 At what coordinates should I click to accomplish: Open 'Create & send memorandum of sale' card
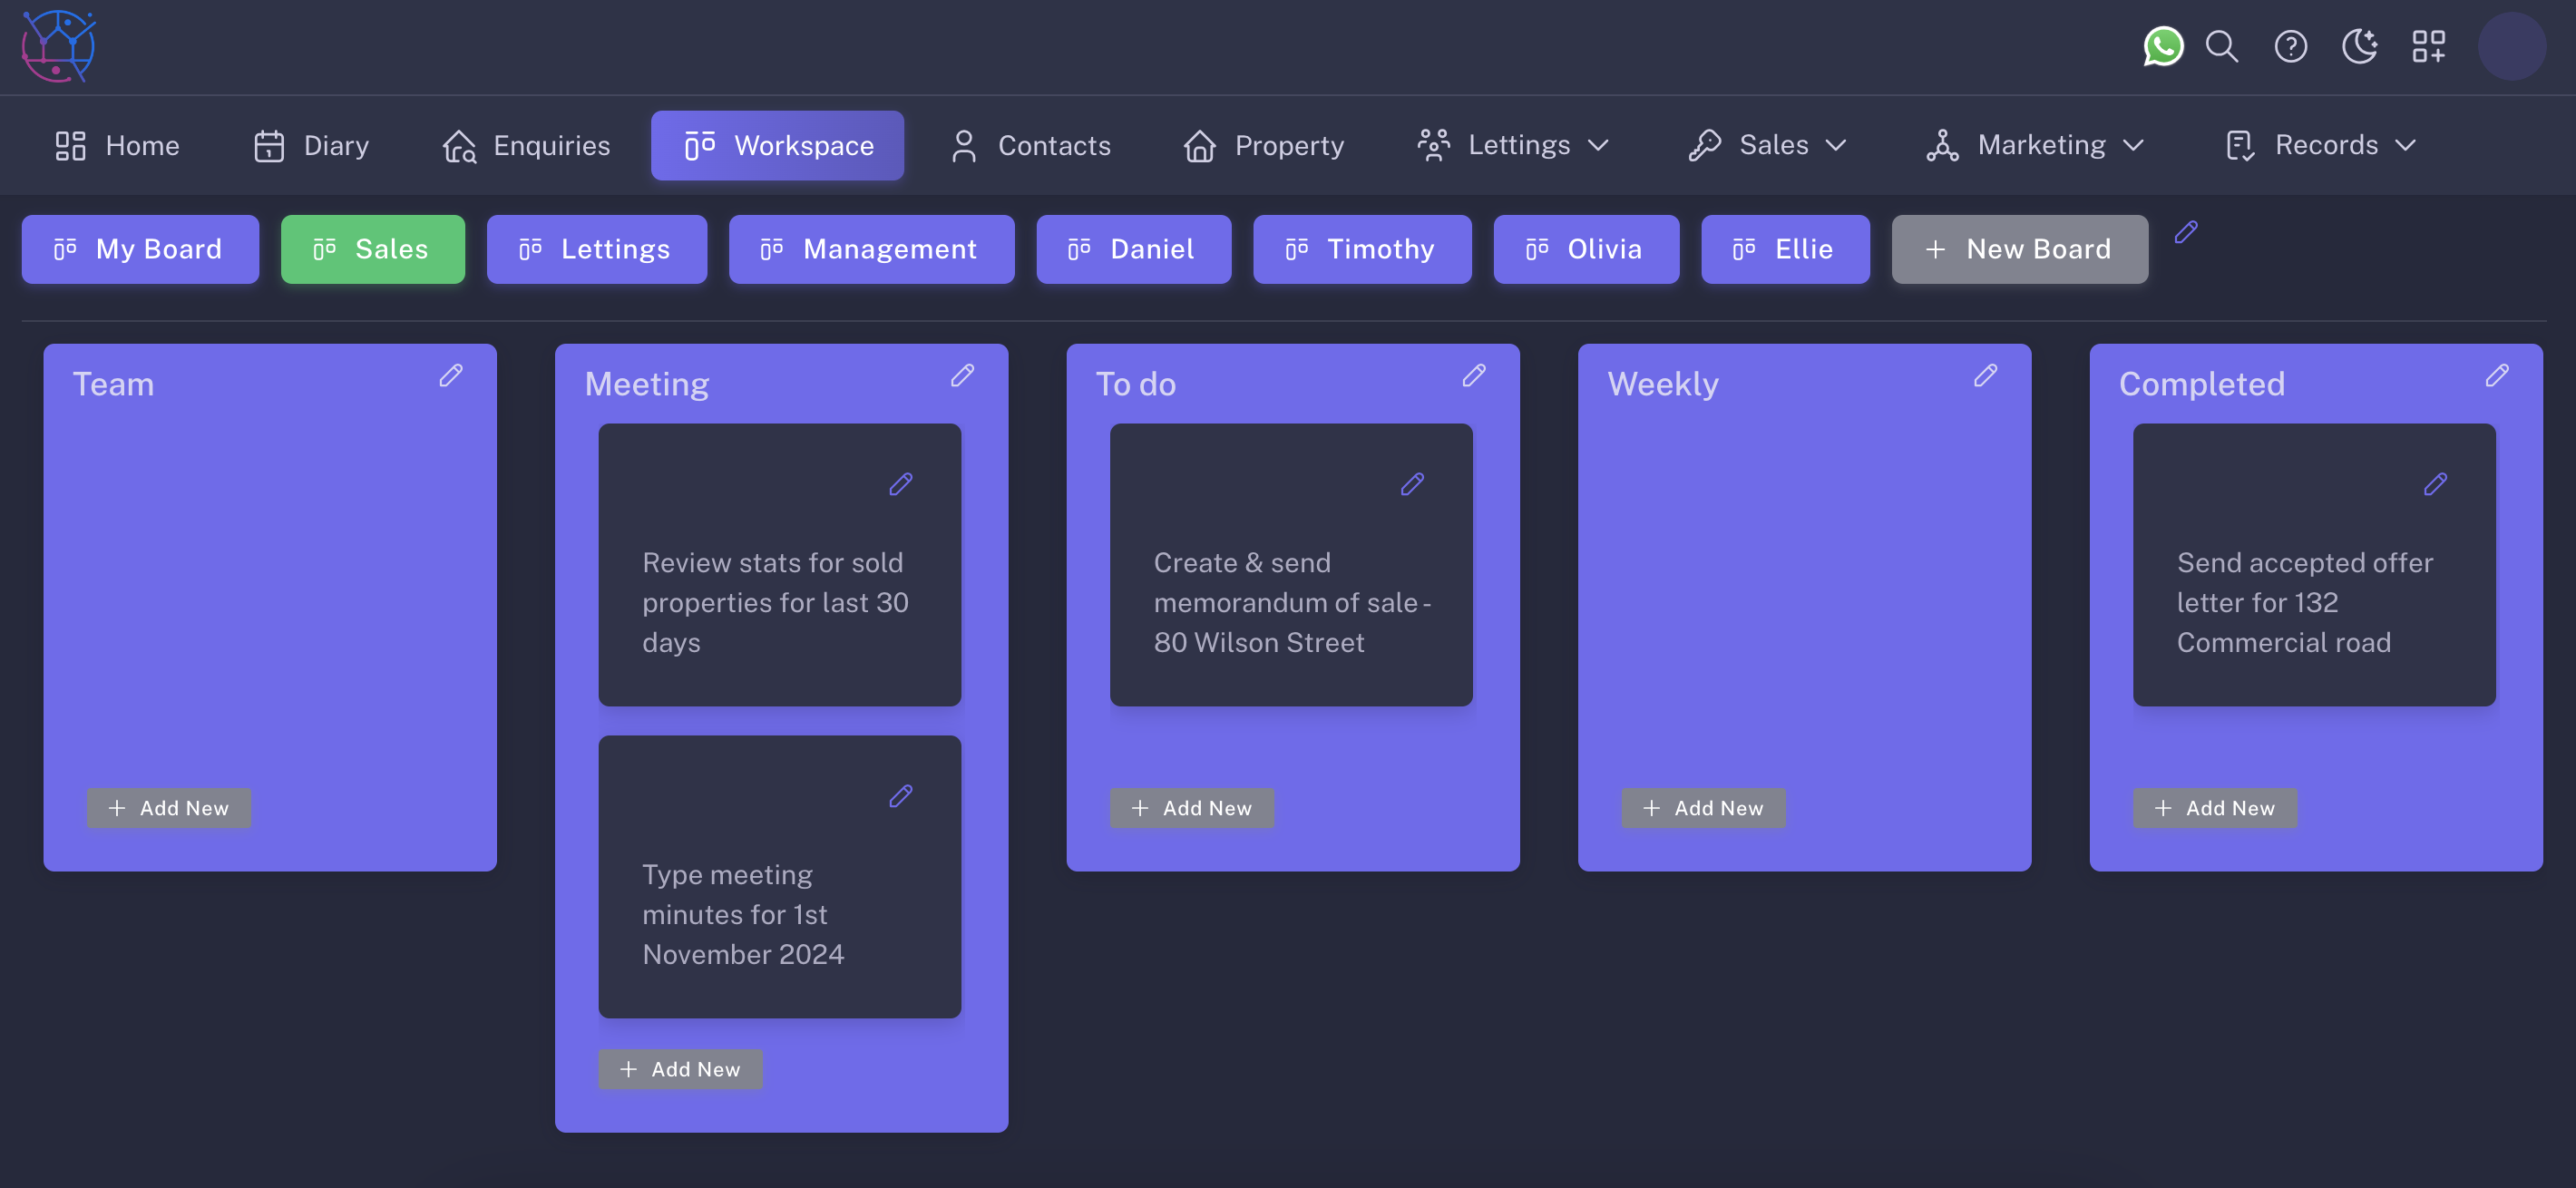(x=1290, y=602)
